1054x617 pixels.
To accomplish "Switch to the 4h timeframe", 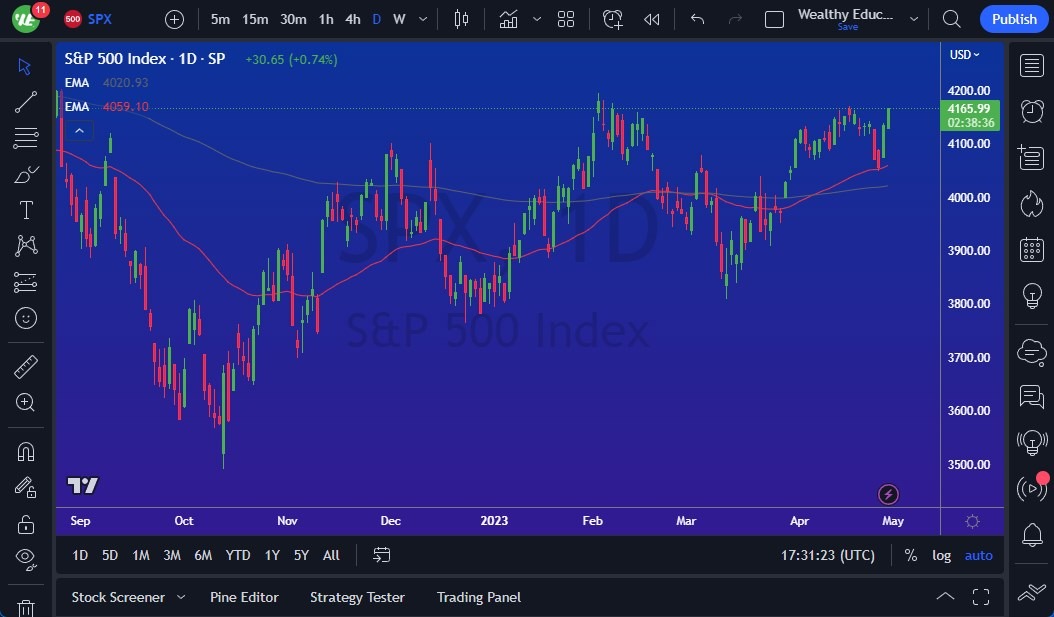I will click(x=353, y=19).
